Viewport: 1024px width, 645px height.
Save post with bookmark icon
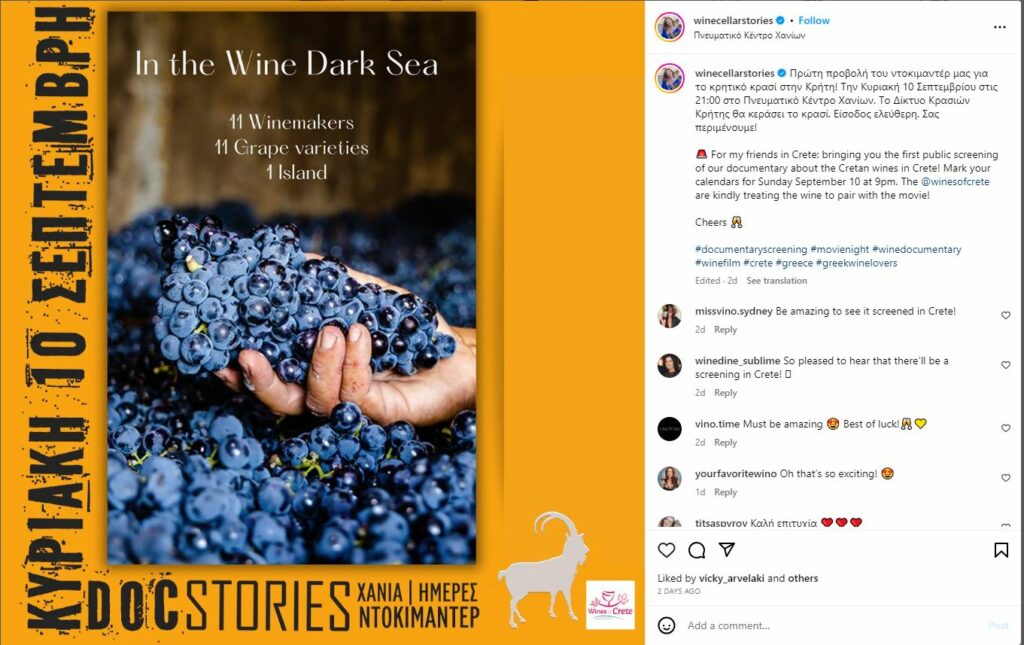click(x=1000, y=550)
